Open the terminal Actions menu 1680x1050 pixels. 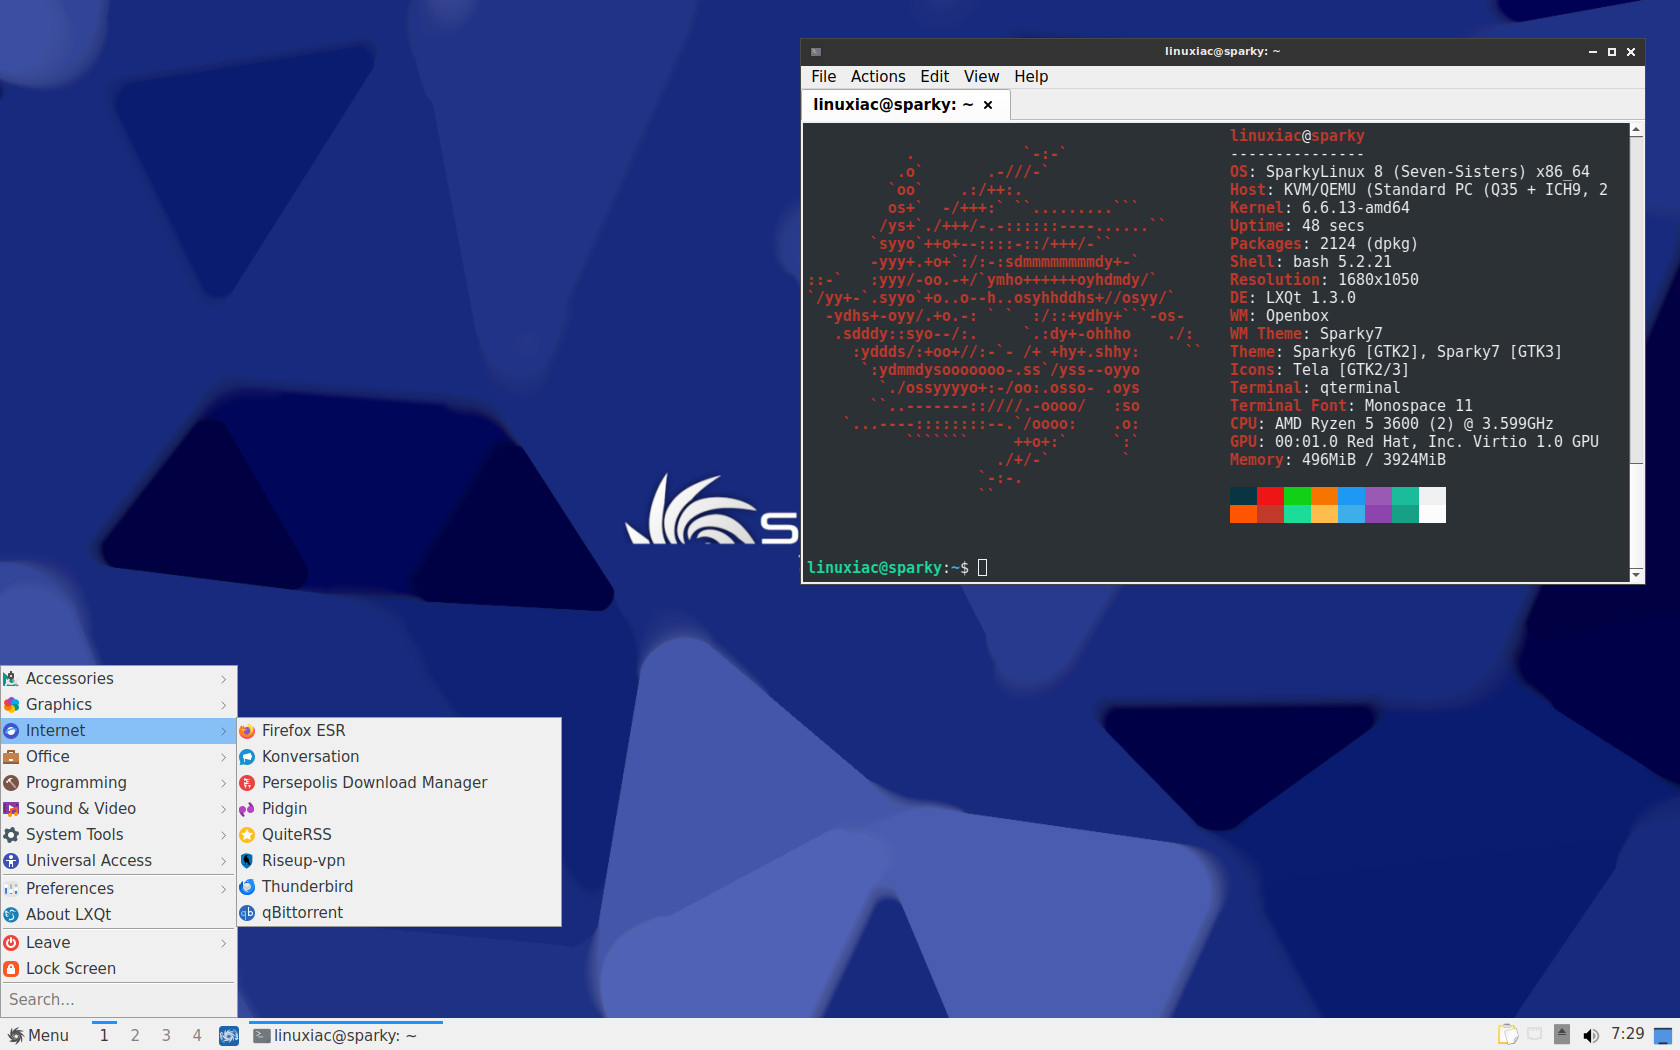pyautogui.click(x=878, y=77)
